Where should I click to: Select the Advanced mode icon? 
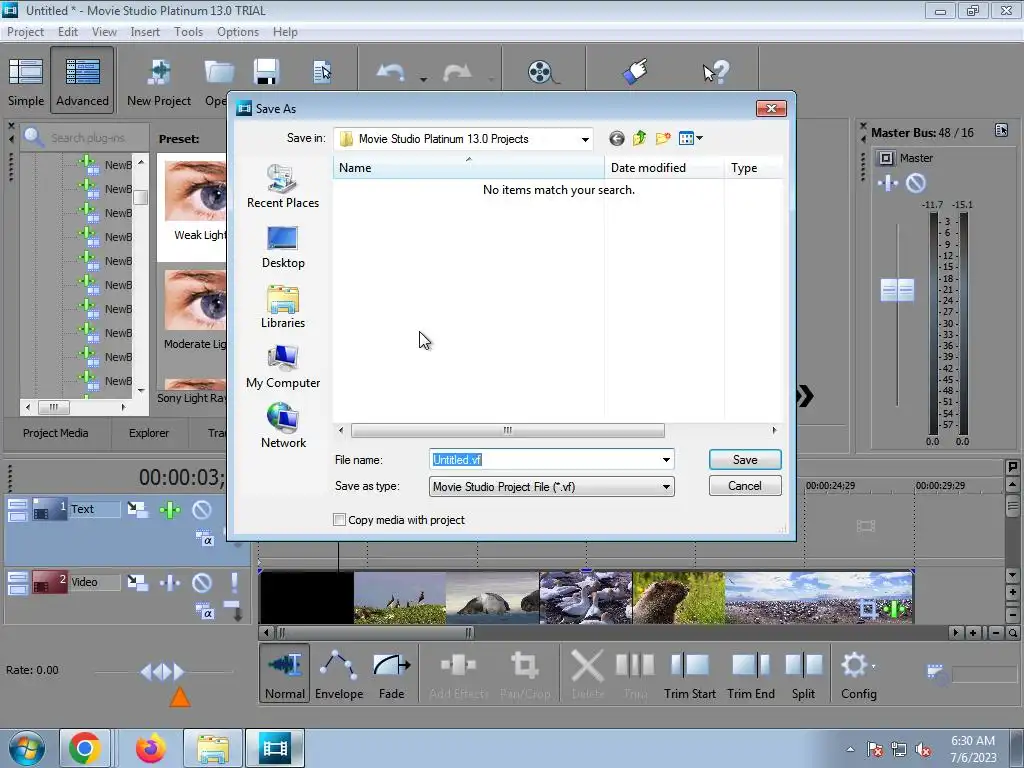(x=82, y=81)
